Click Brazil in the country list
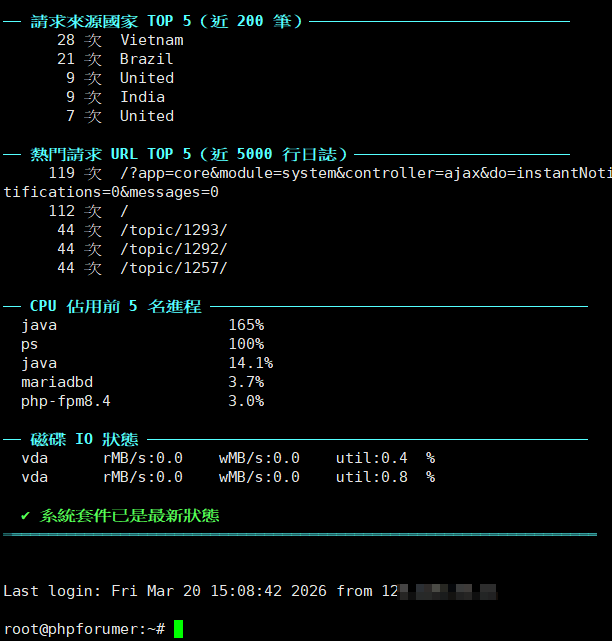612x641 pixels. point(146,59)
